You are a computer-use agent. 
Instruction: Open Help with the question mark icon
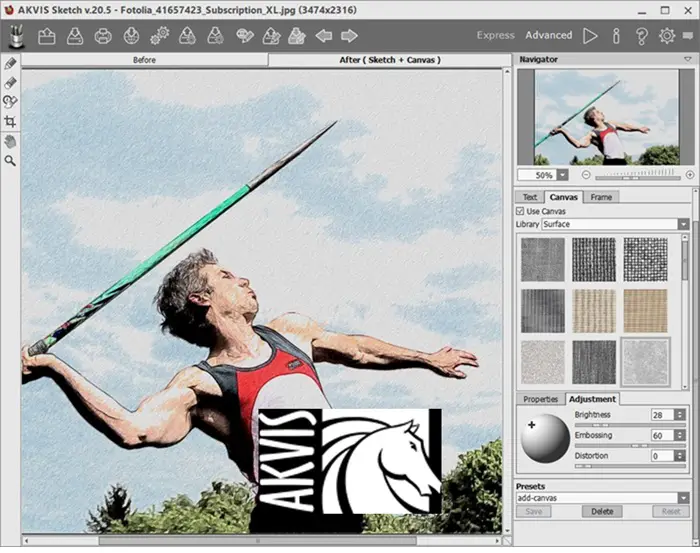pos(642,36)
